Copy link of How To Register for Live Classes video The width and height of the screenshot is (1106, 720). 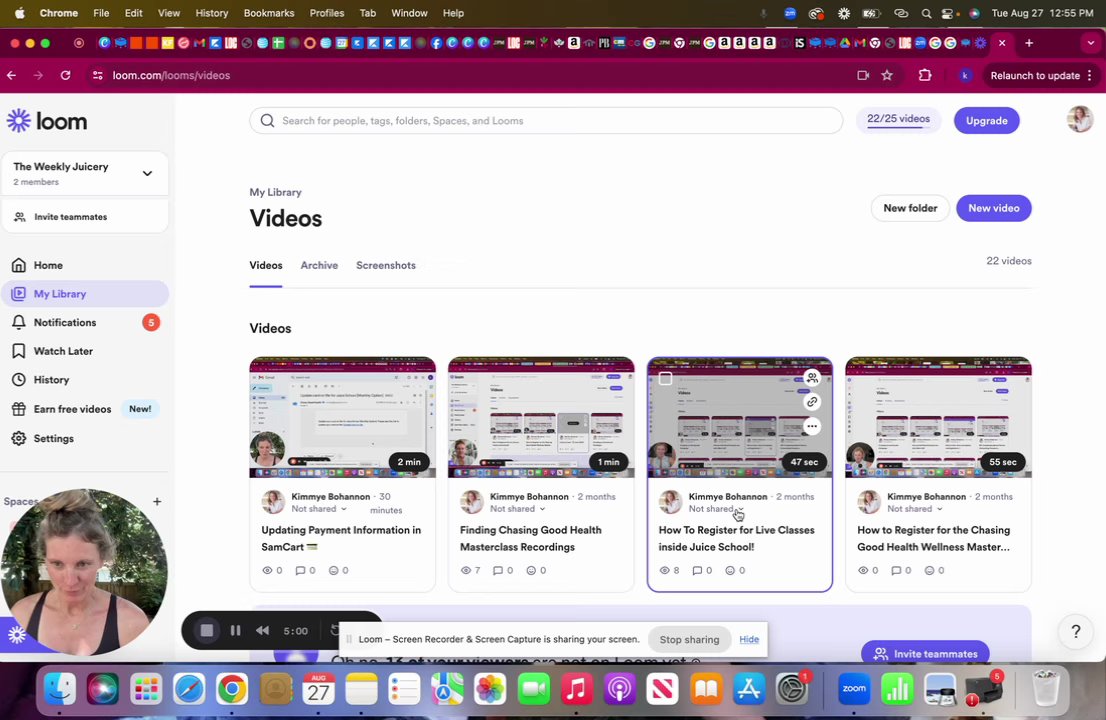tap(812, 402)
